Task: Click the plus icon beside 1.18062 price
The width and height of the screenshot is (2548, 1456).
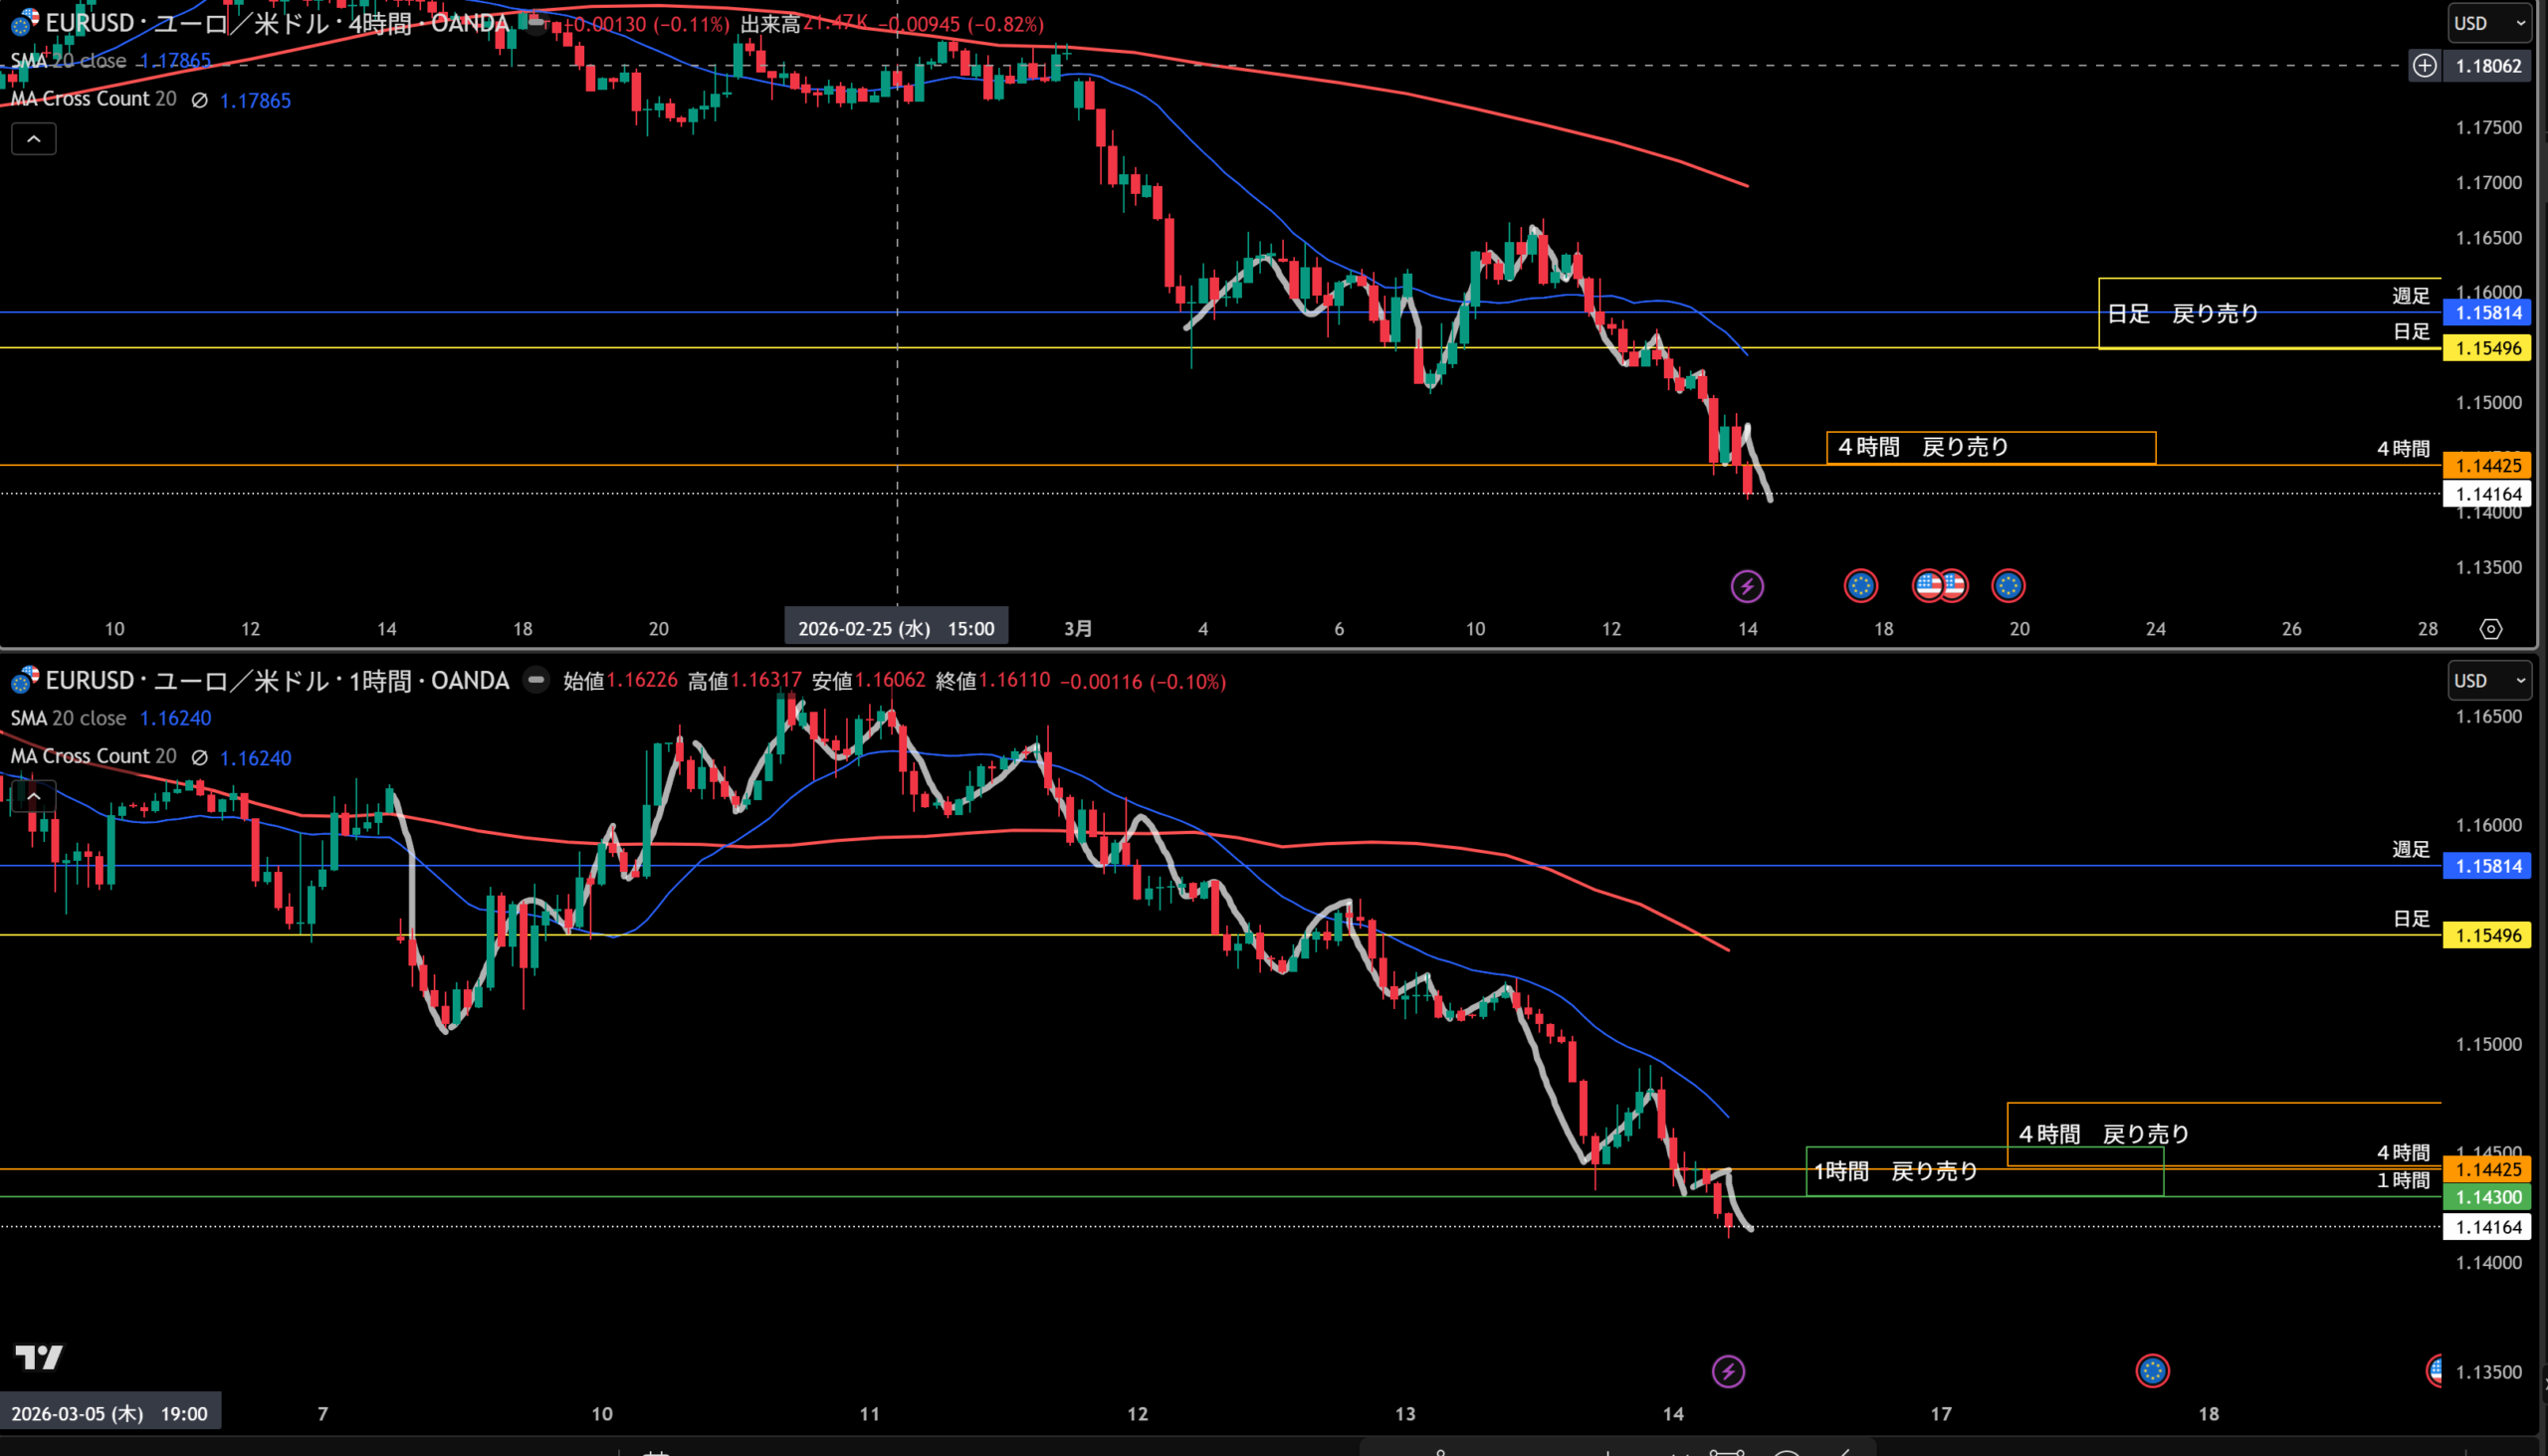Action: tap(2425, 66)
